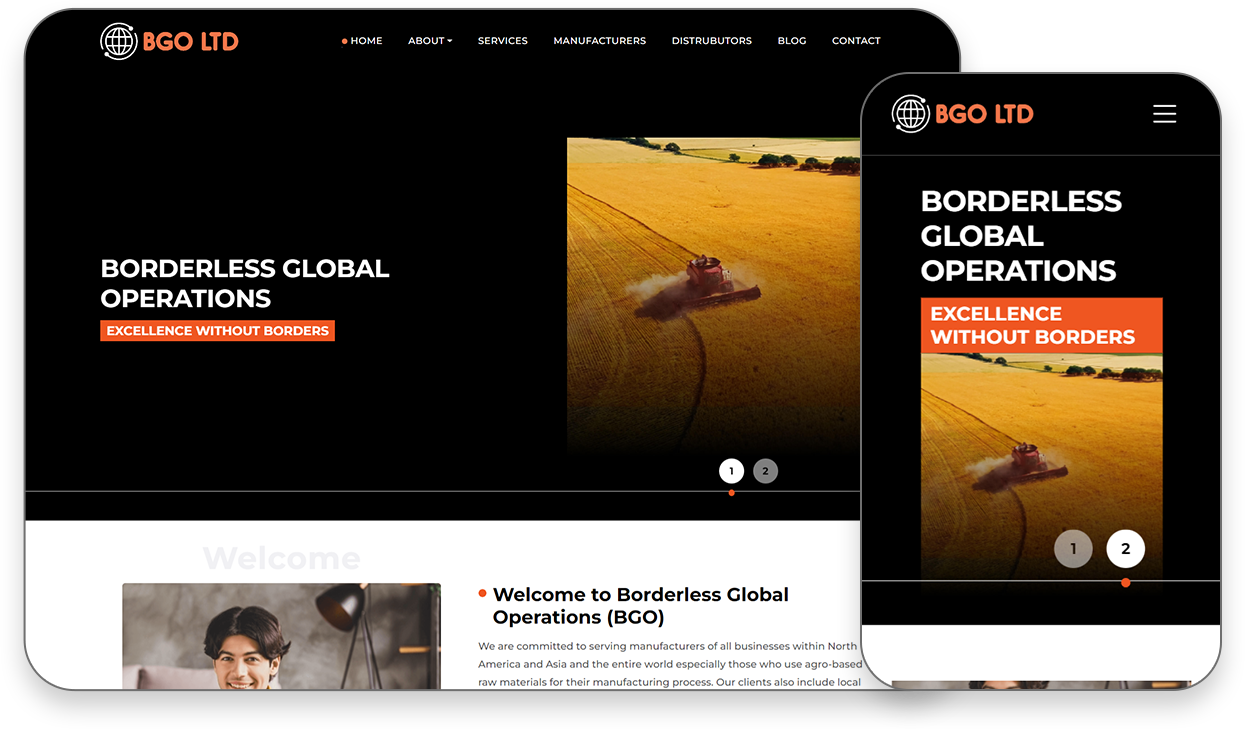Open the Distrubutors menu link
Screen dimensions: 1245x729
[711, 41]
